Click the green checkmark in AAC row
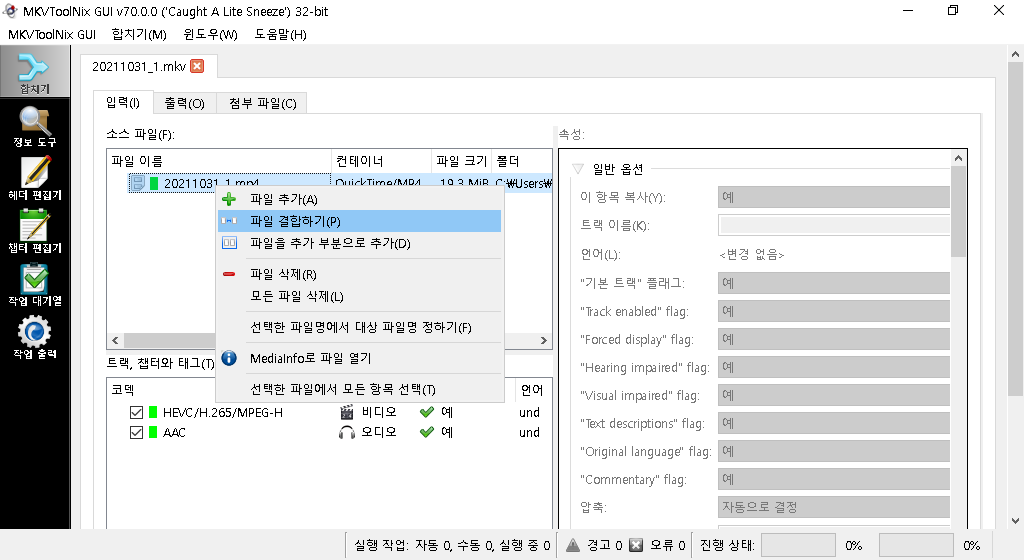This screenshot has width=1024, height=560. [x=426, y=432]
